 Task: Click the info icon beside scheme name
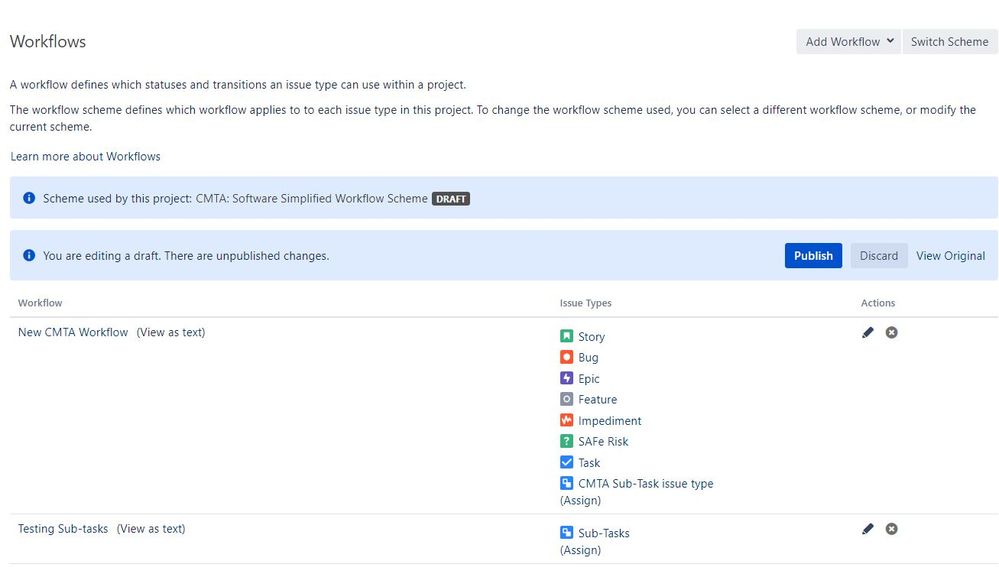click(29, 198)
